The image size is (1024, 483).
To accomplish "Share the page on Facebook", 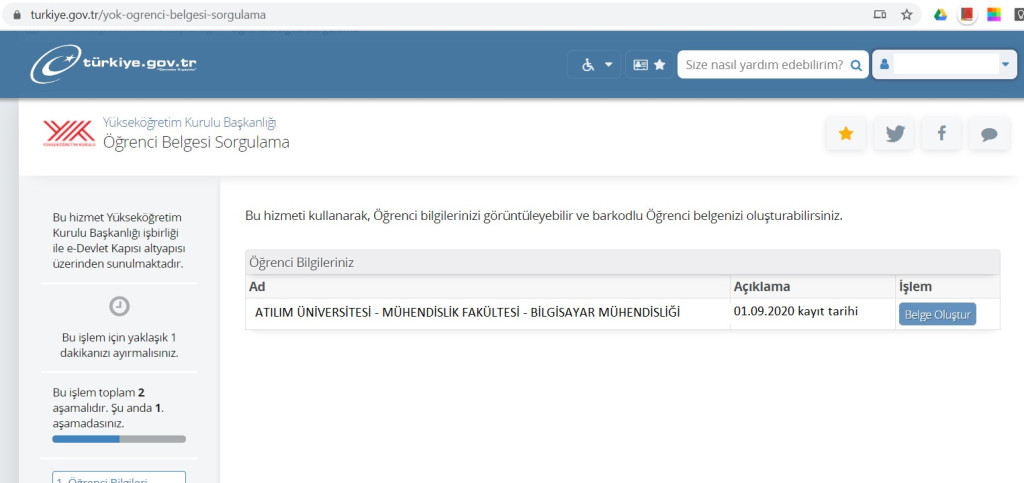I will click(941, 134).
